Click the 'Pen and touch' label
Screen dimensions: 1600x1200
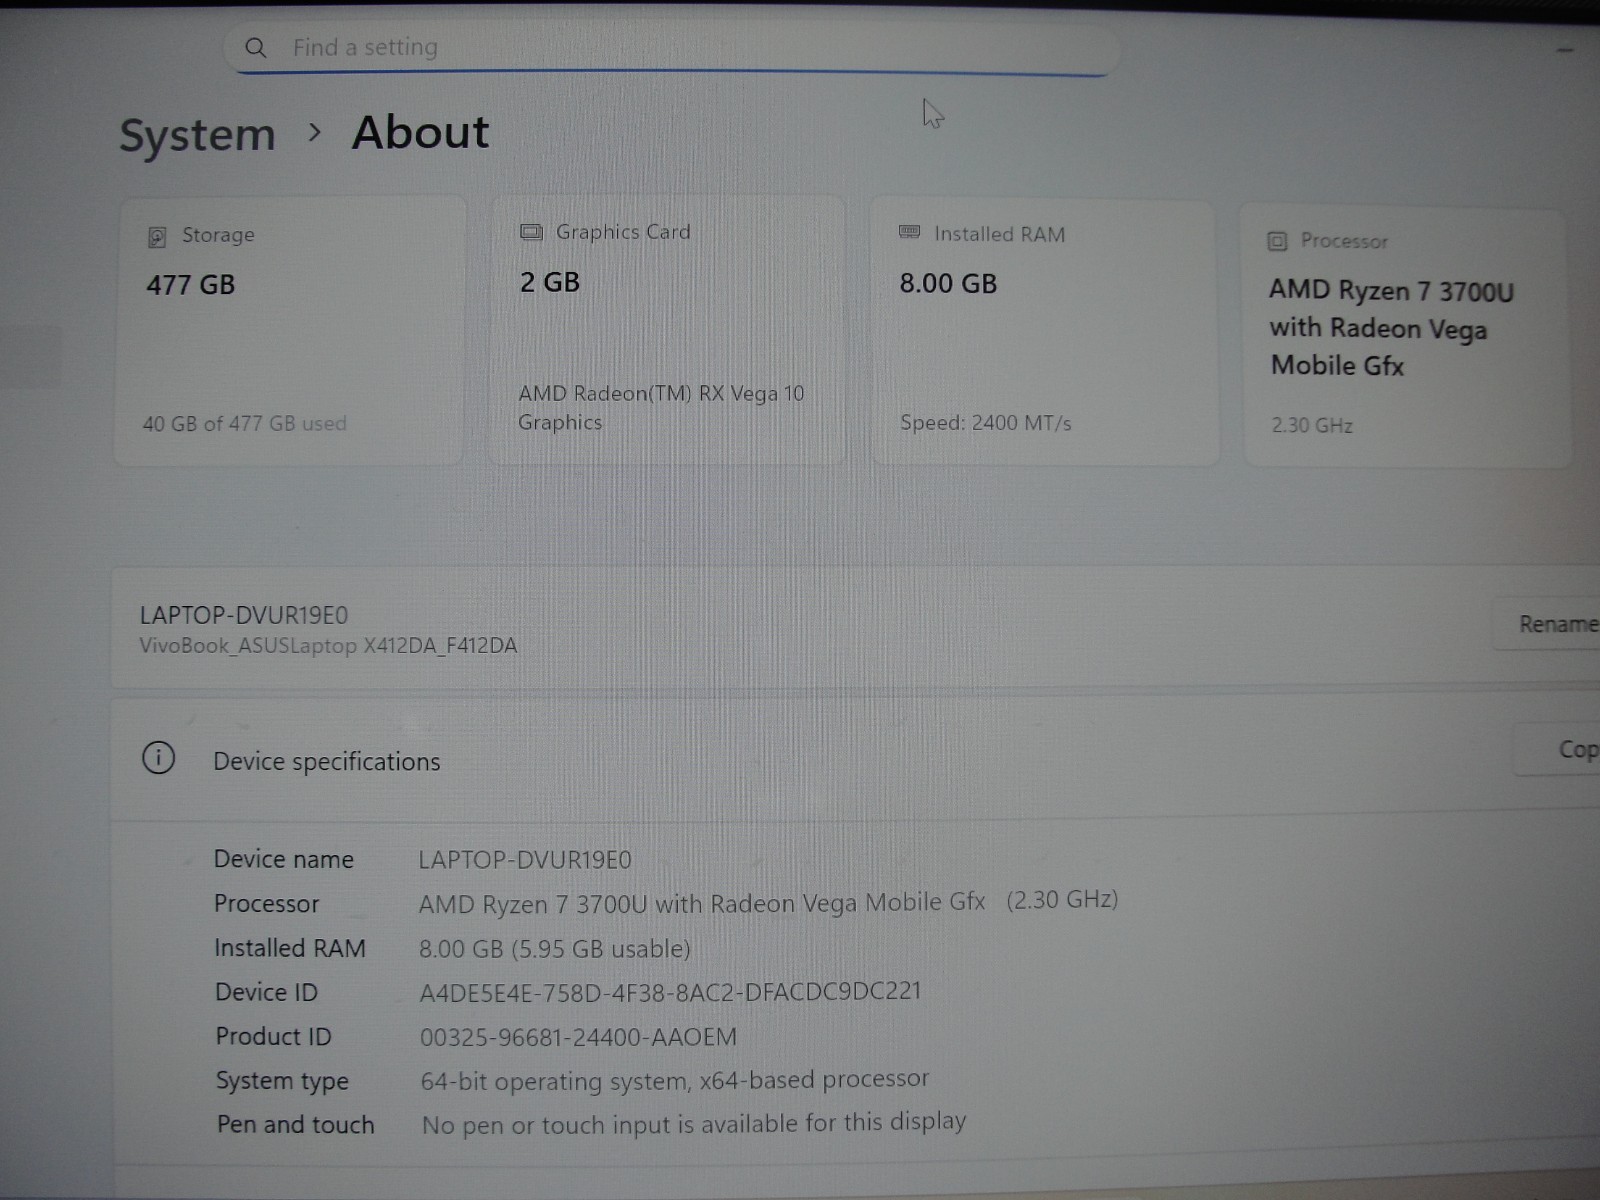(296, 1125)
